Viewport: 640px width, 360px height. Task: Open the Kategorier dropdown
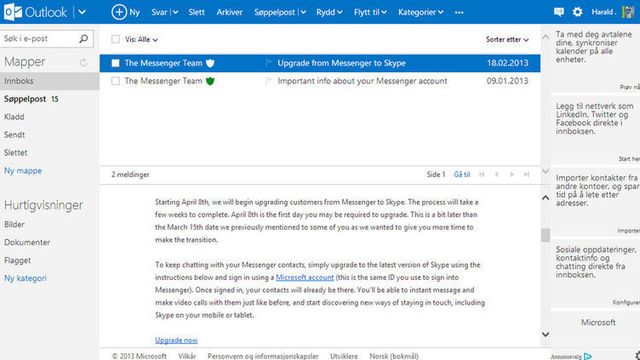pyautogui.click(x=421, y=12)
